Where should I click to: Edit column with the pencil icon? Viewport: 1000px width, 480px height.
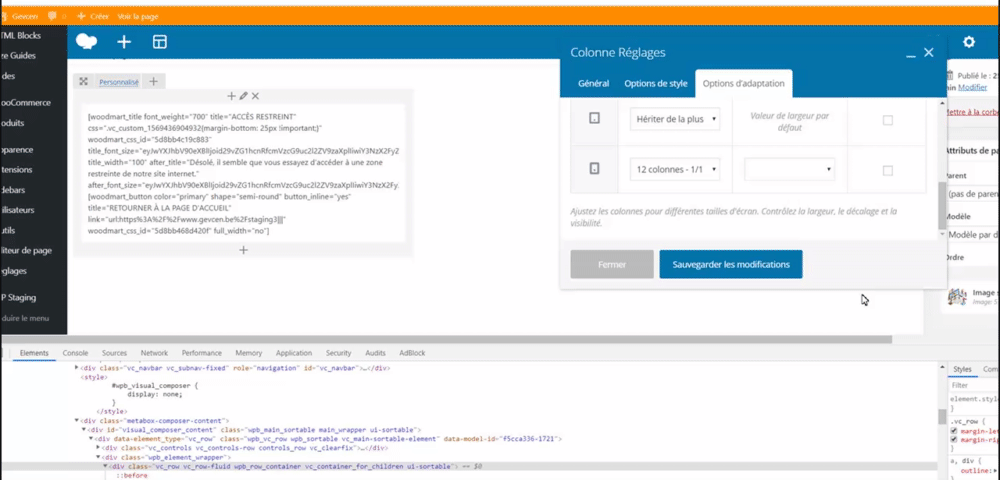point(243,96)
